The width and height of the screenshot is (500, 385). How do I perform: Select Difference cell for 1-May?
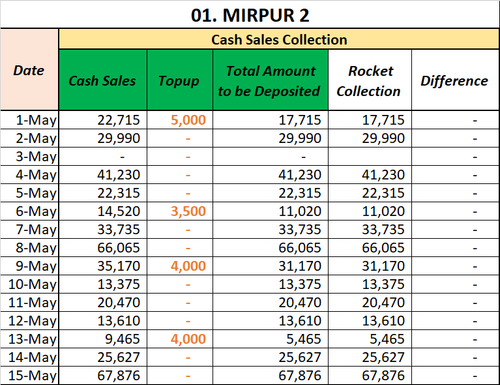455,120
